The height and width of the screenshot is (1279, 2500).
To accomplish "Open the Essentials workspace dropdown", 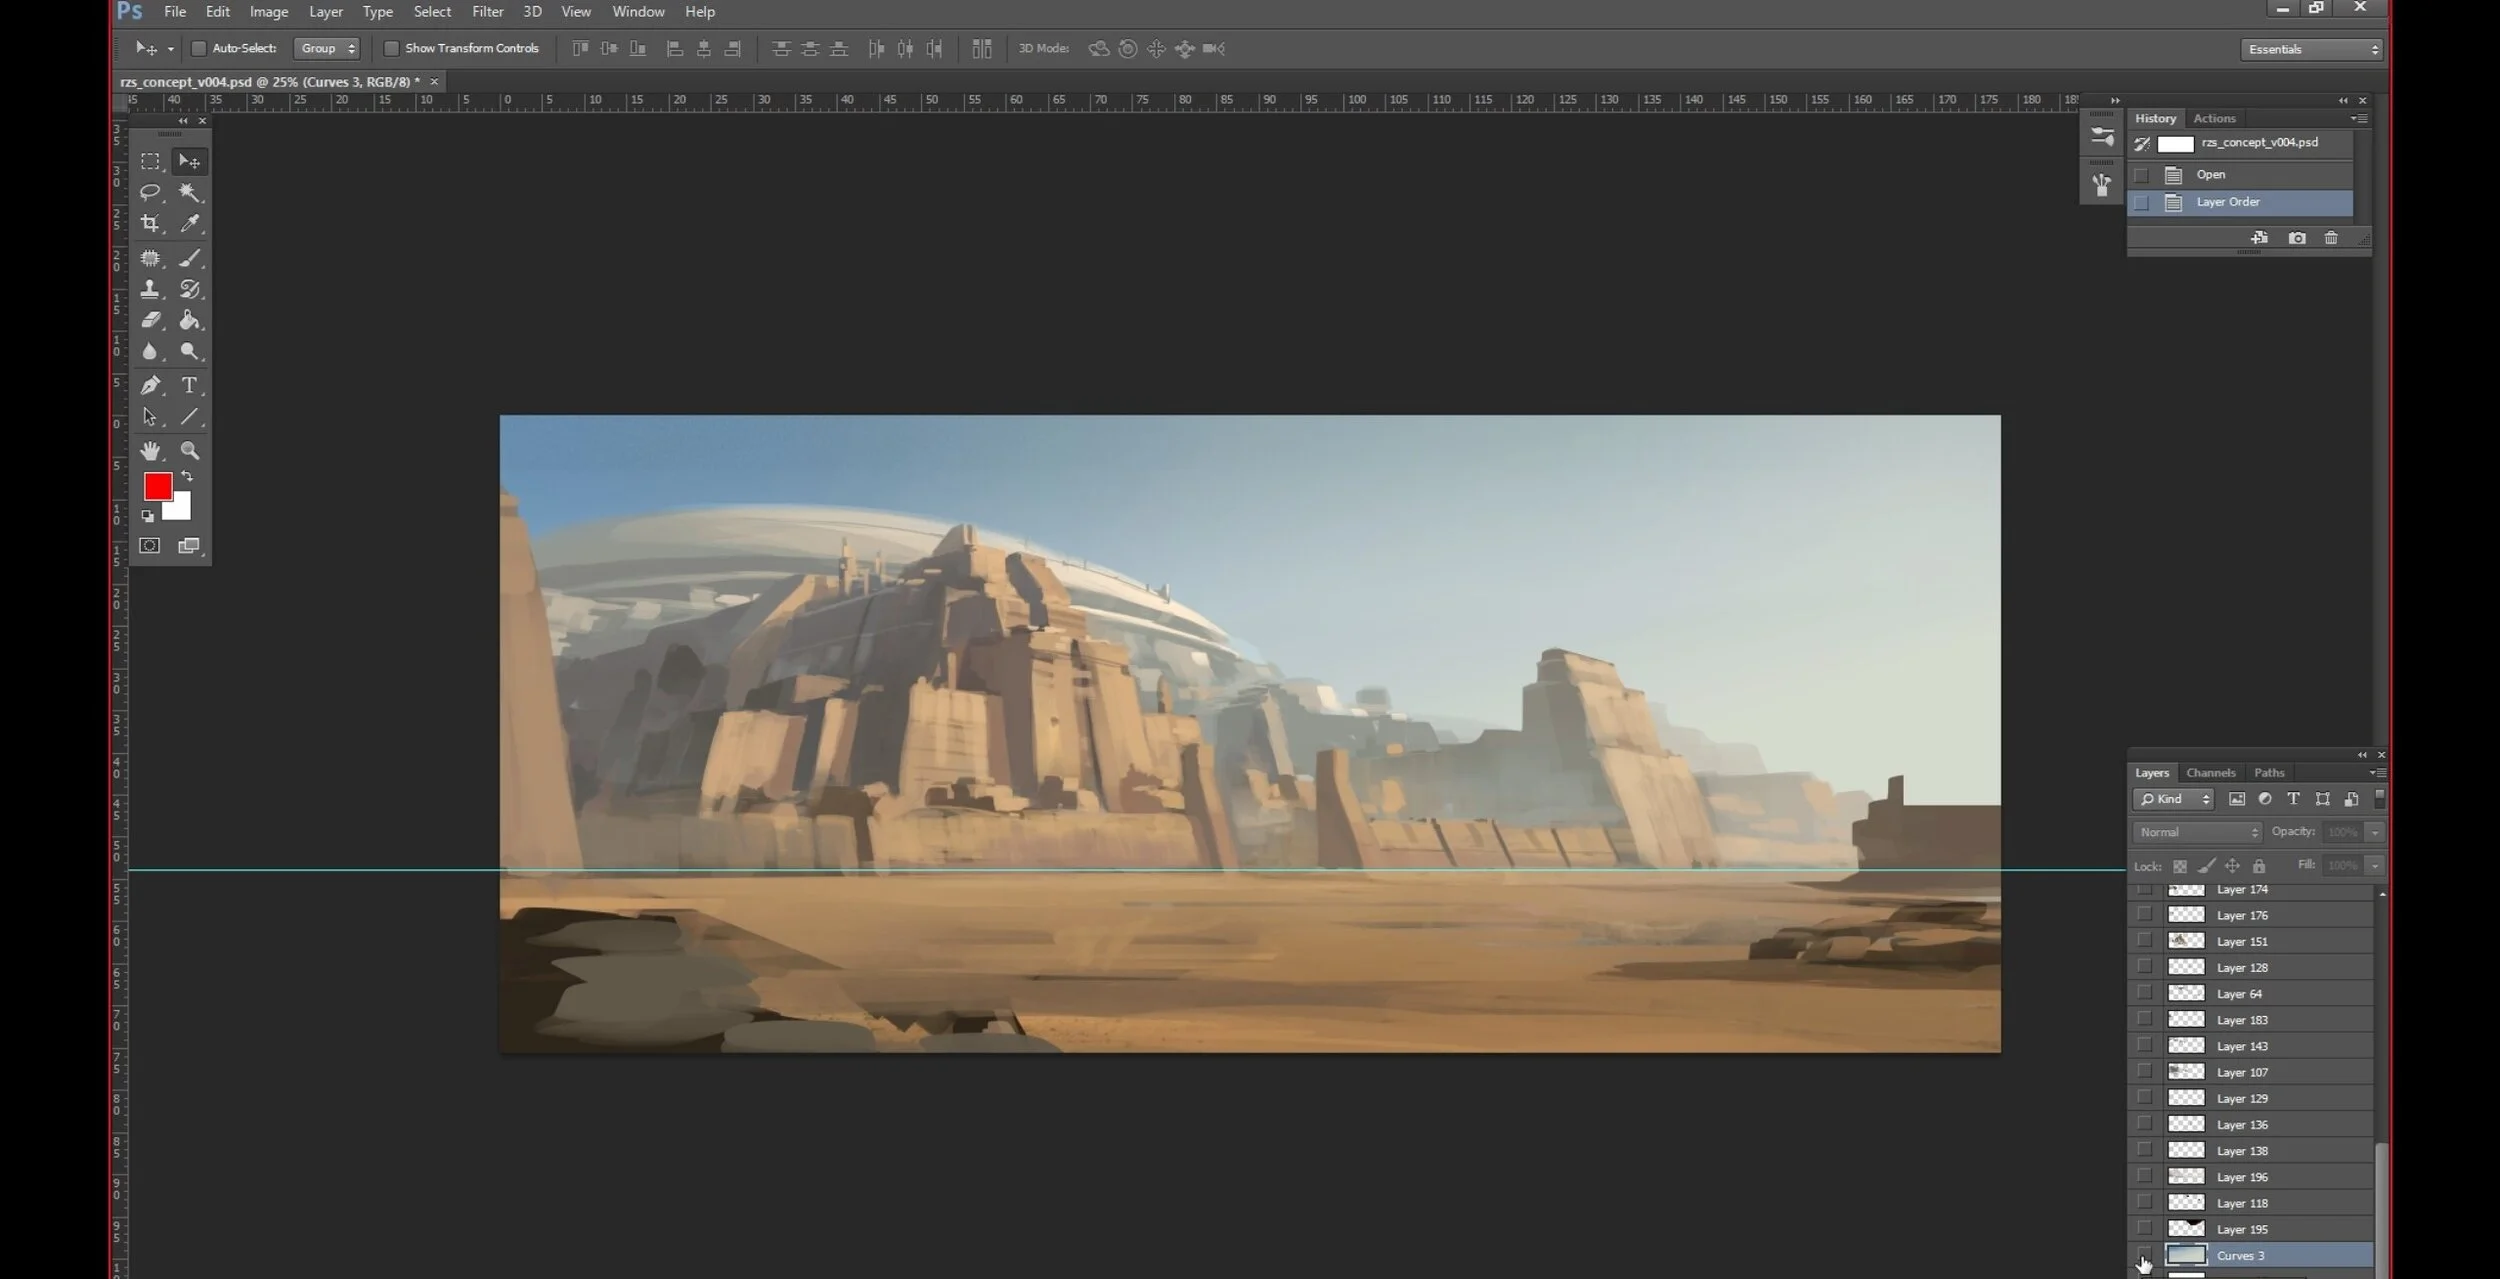I will click(x=2311, y=49).
